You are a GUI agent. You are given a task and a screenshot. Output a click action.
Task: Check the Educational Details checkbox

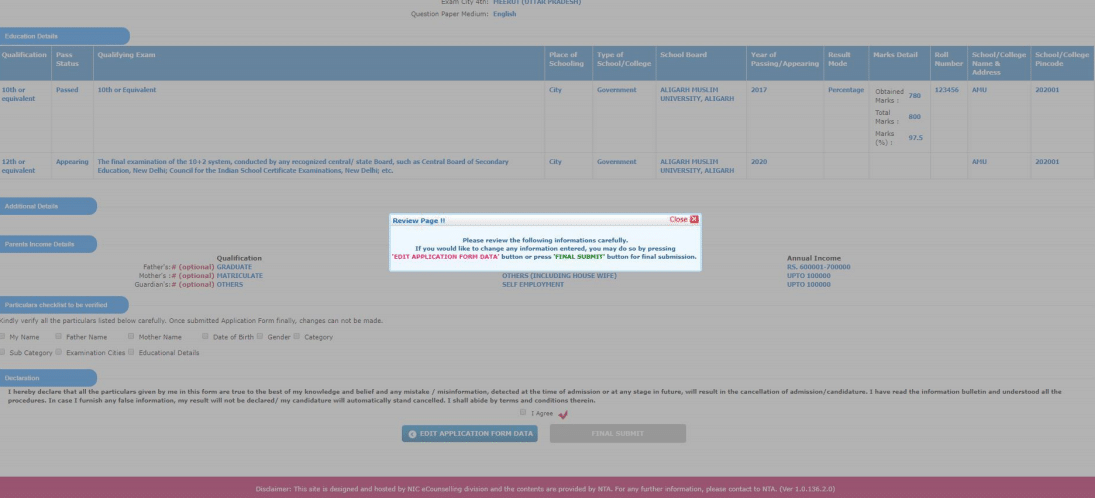[131, 352]
